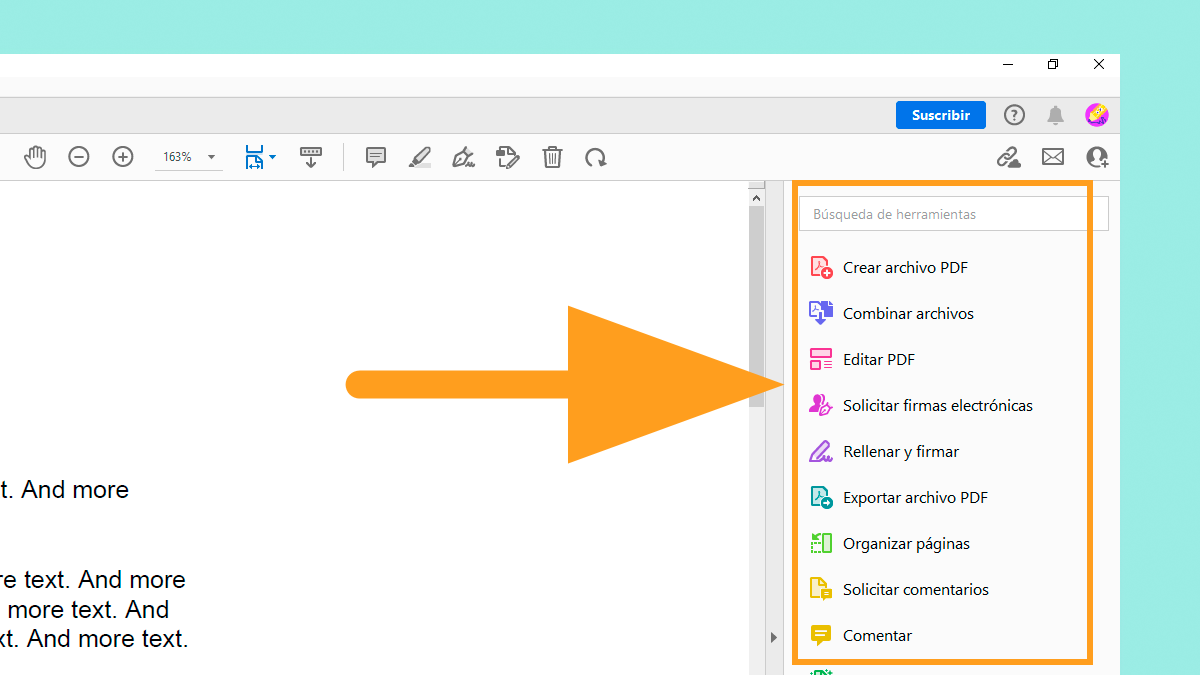Open the Editar PDF tool
This screenshot has height=675, width=1200.
877,359
